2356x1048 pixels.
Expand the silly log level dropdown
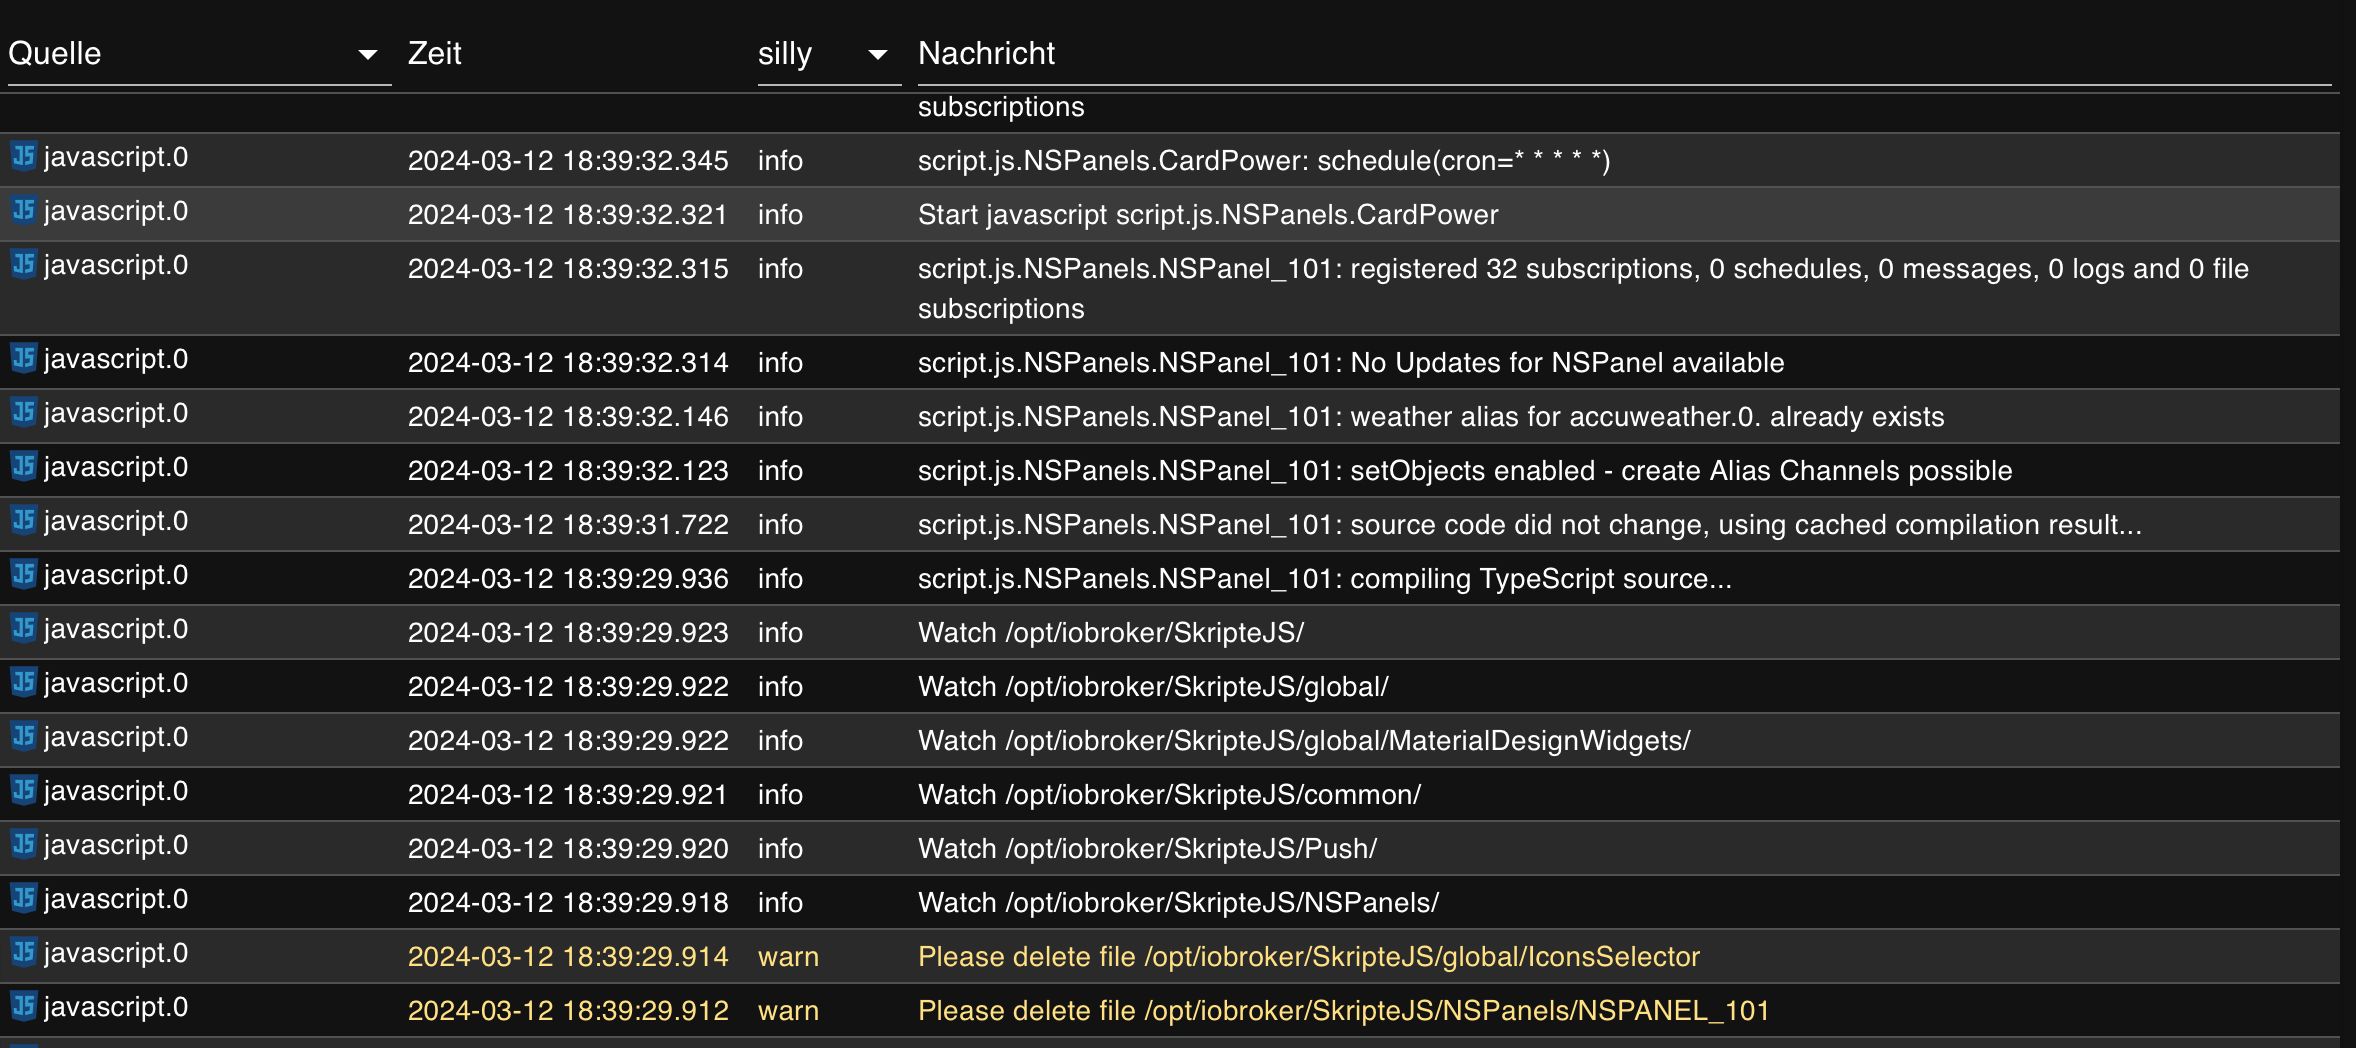tap(877, 55)
